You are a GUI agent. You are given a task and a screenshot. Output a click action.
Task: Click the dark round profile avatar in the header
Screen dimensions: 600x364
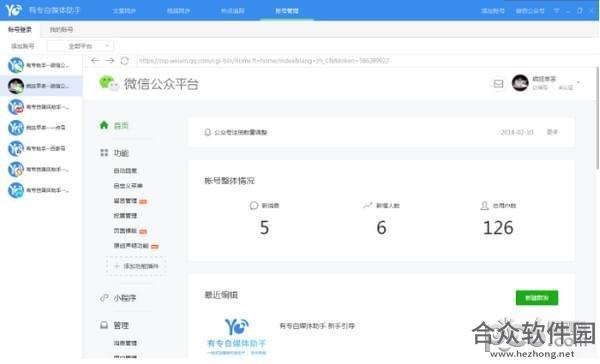[520, 83]
